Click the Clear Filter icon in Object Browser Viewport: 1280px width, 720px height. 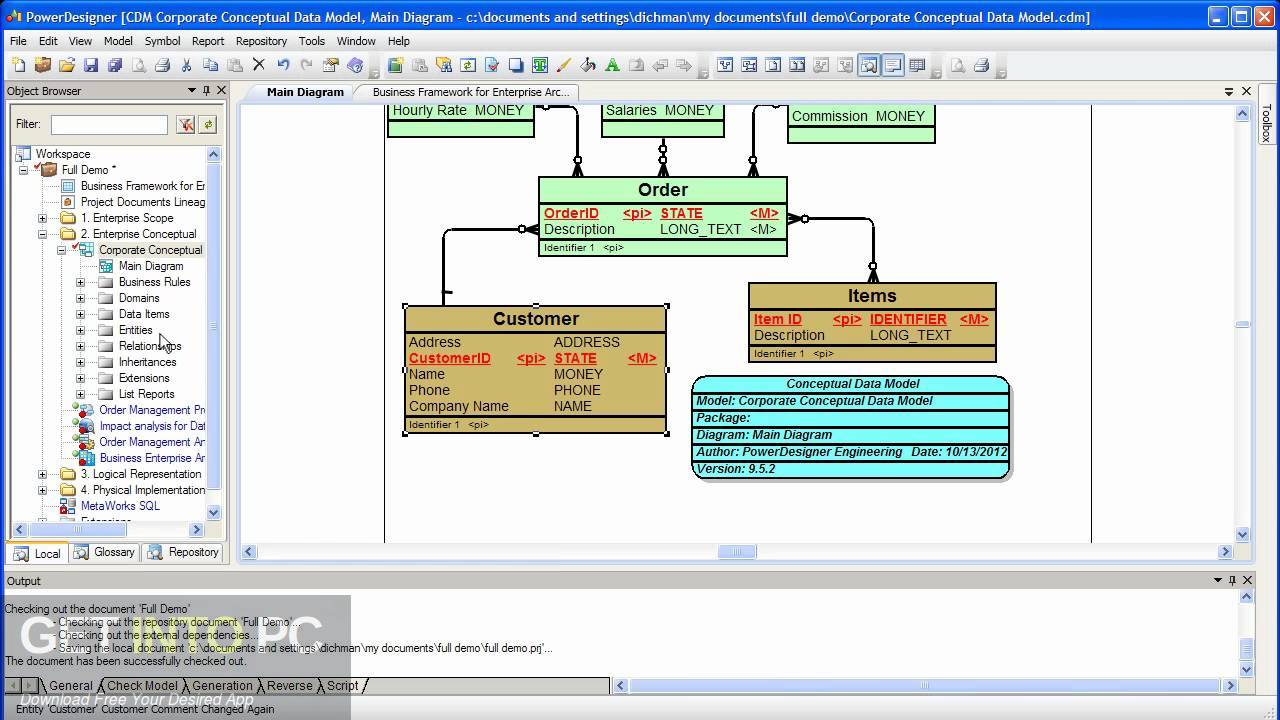(185, 124)
